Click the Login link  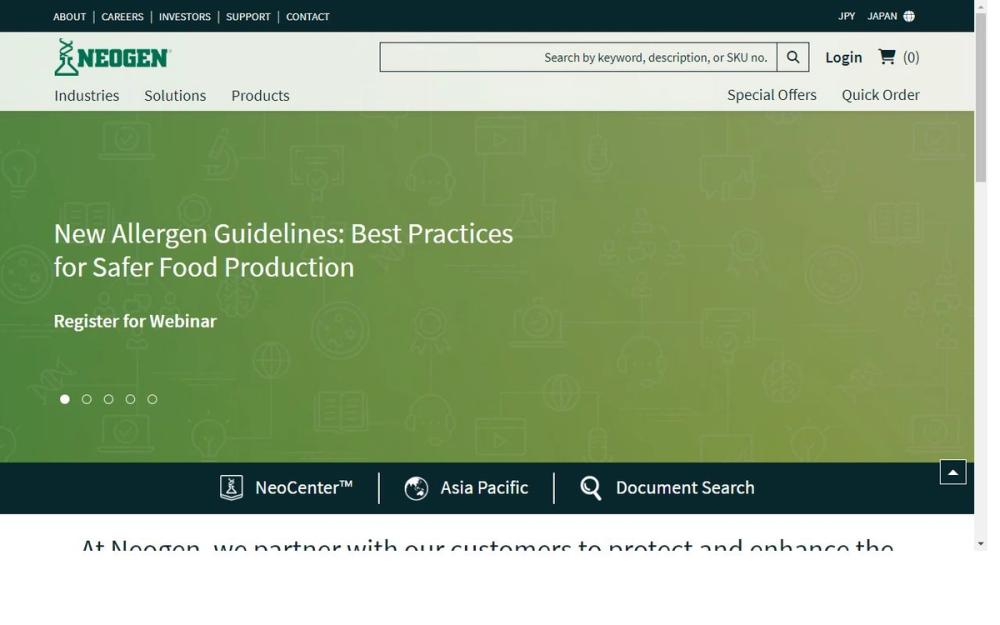[843, 57]
